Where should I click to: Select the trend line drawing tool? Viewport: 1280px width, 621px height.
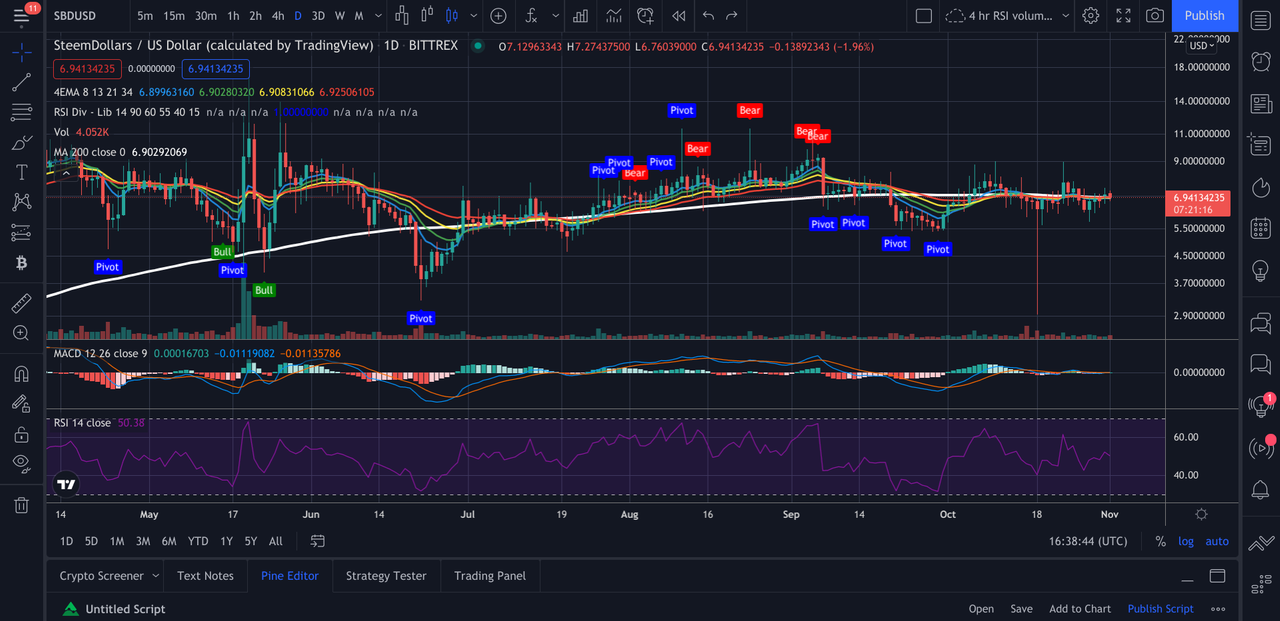click(21, 83)
